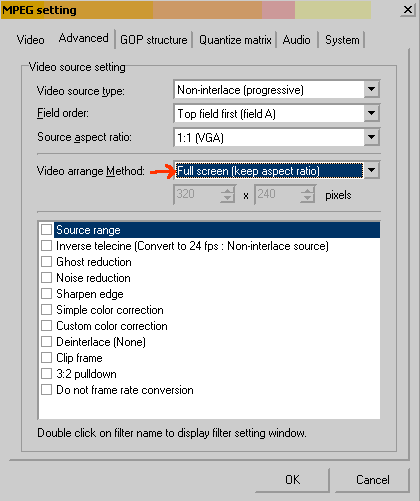Image resolution: width=420 pixels, height=501 pixels.
Task: Open the System tab
Action: (342, 40)
